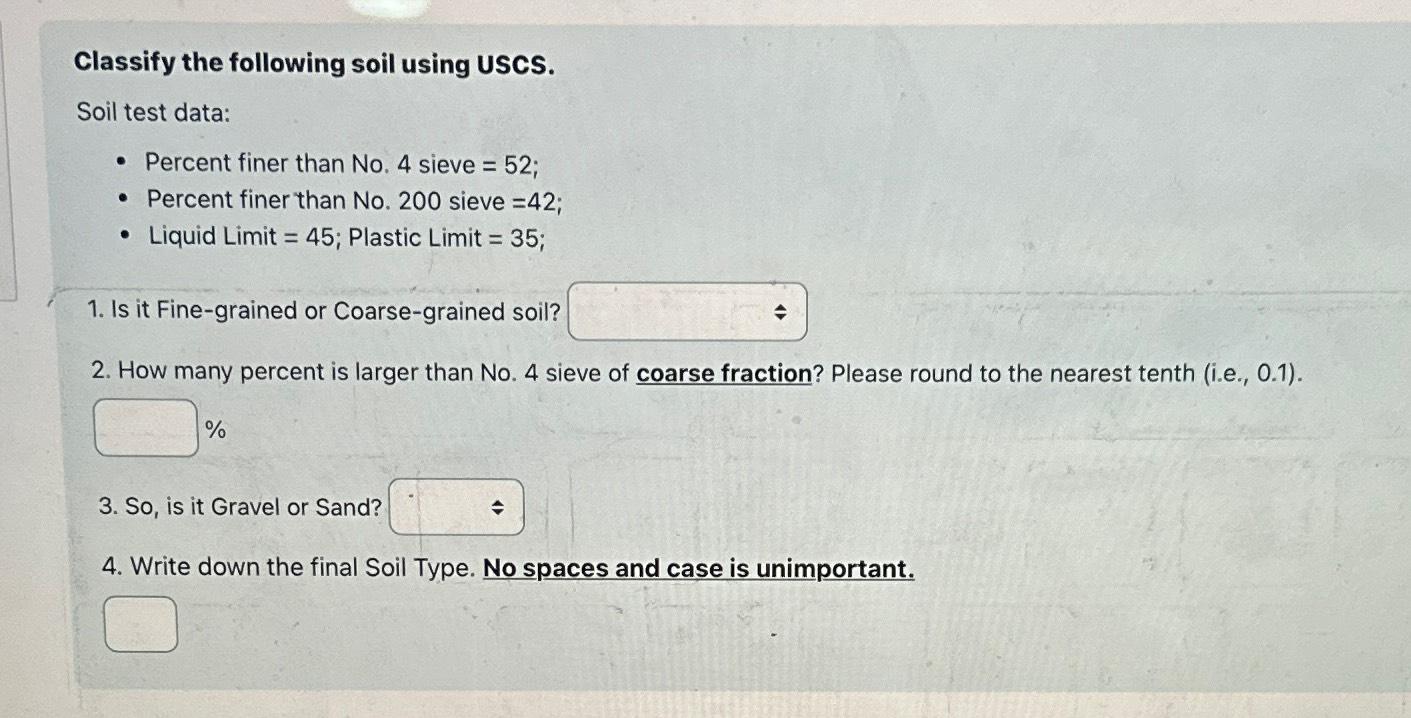Click the answer box for final Soil Type
Viewport: 1411px width, 718px height.
(x=139, y=624)
